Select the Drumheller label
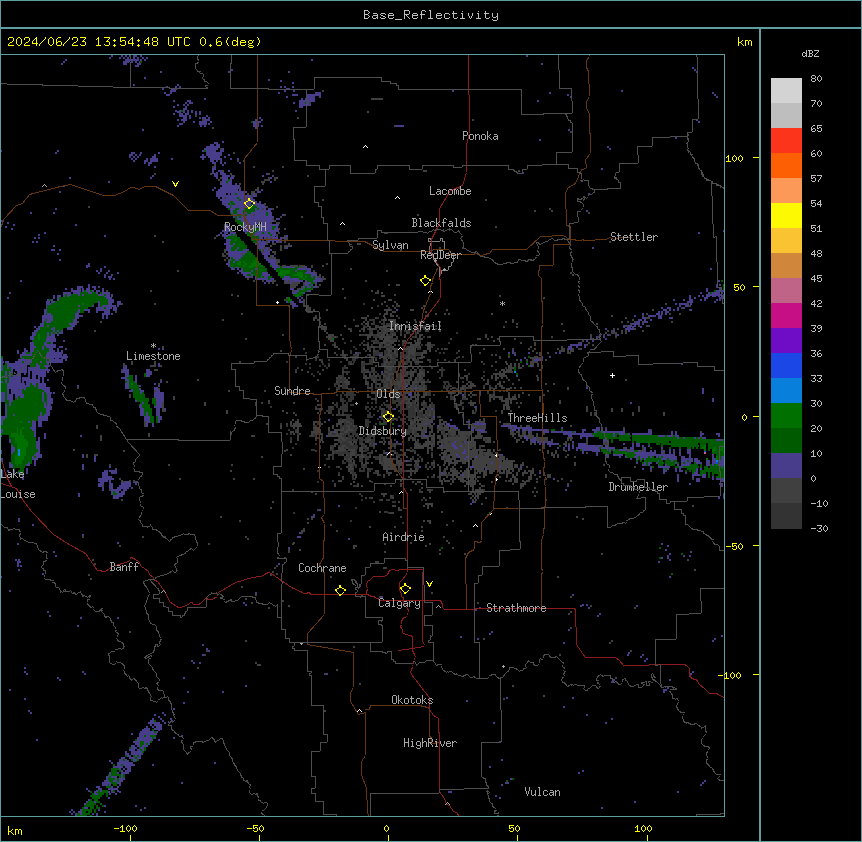This screenshot has height=842, width=862. 638,487
